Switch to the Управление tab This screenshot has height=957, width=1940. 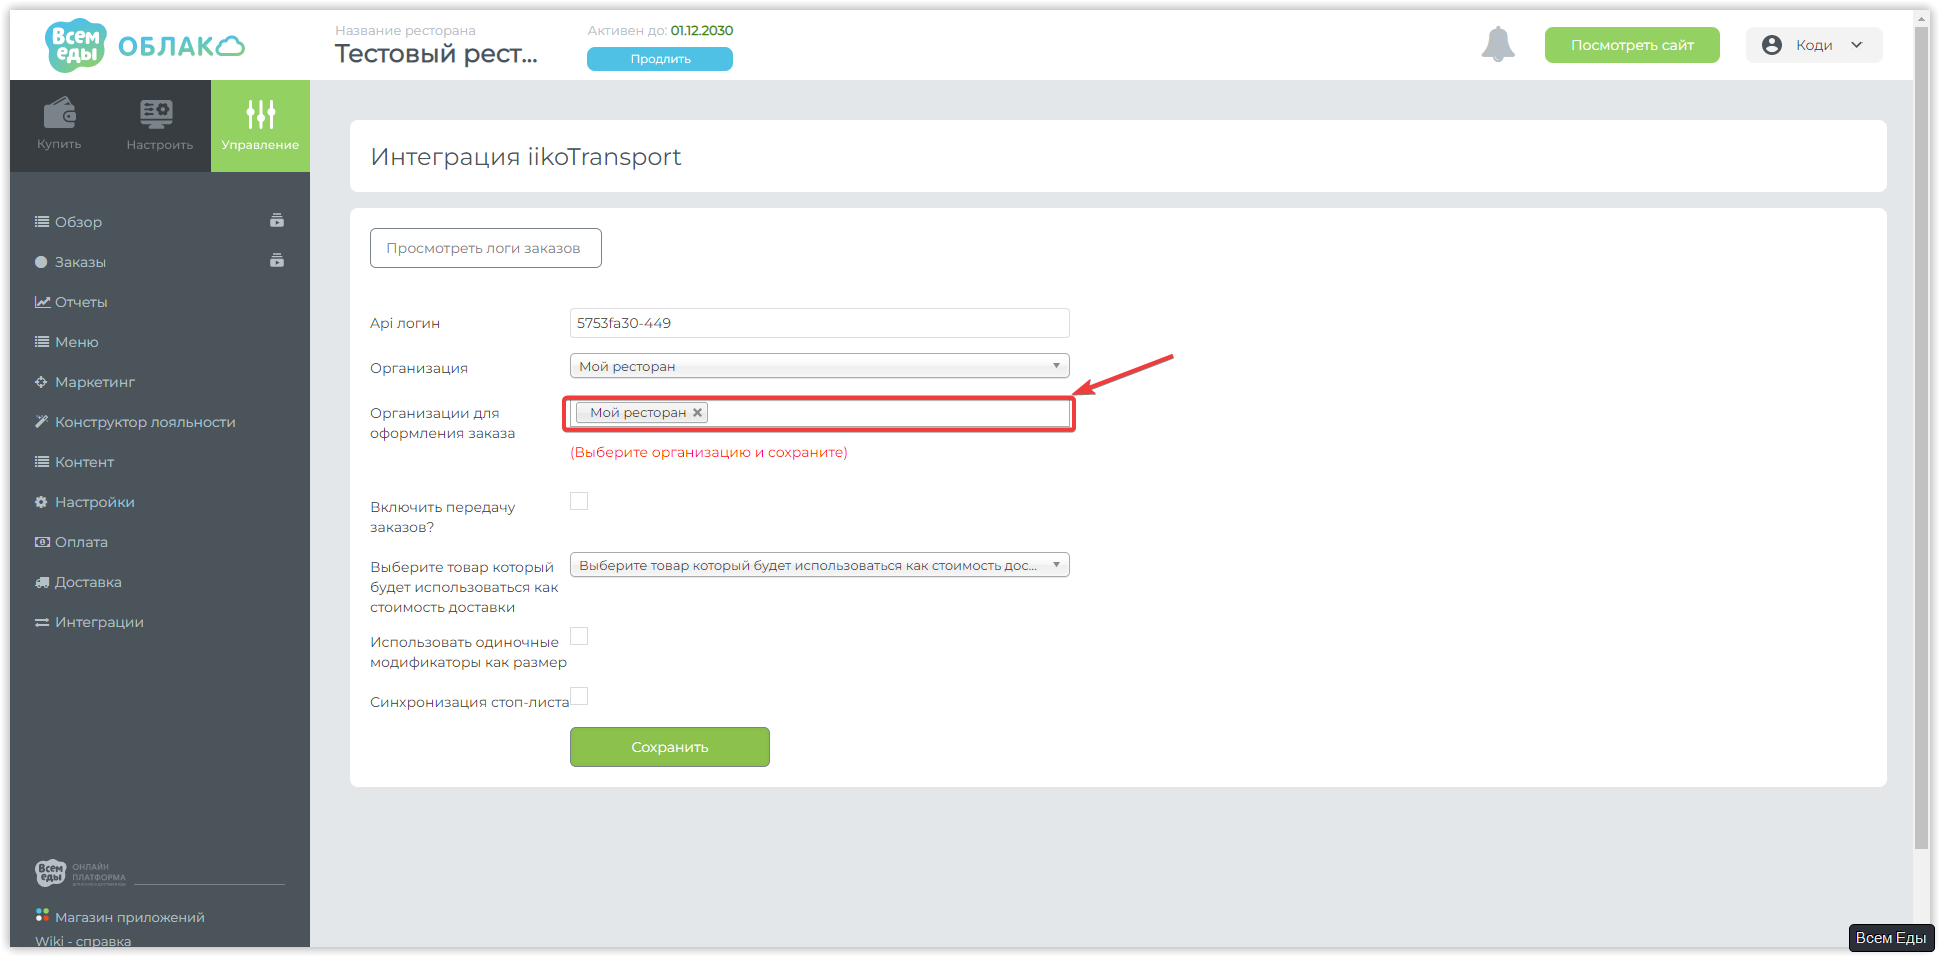tap(260, 126)
